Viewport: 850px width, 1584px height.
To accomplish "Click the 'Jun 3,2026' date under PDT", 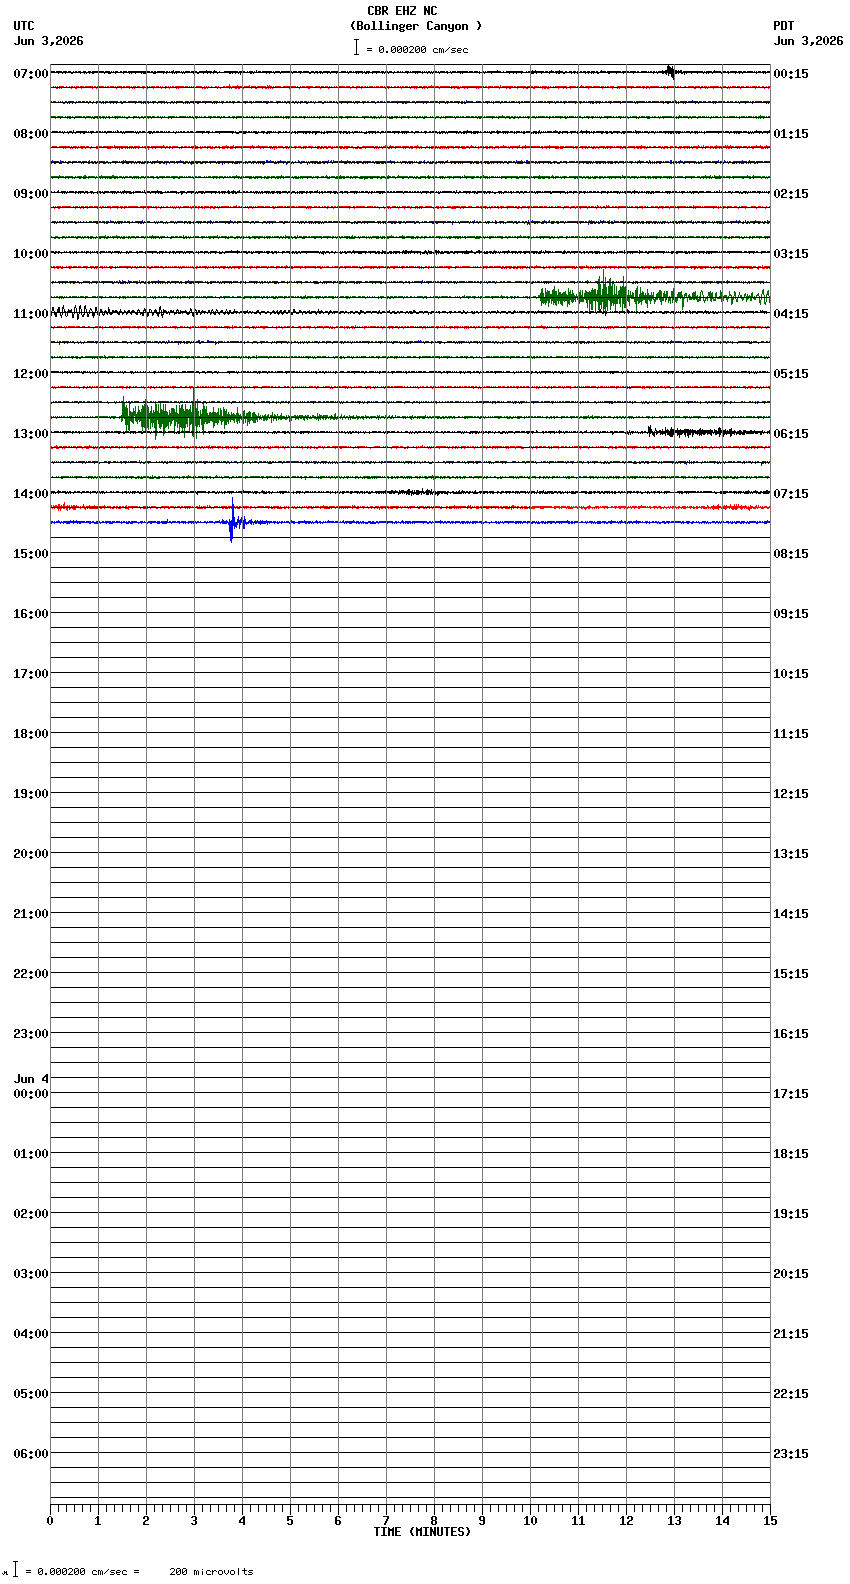I will click(808, 41).
